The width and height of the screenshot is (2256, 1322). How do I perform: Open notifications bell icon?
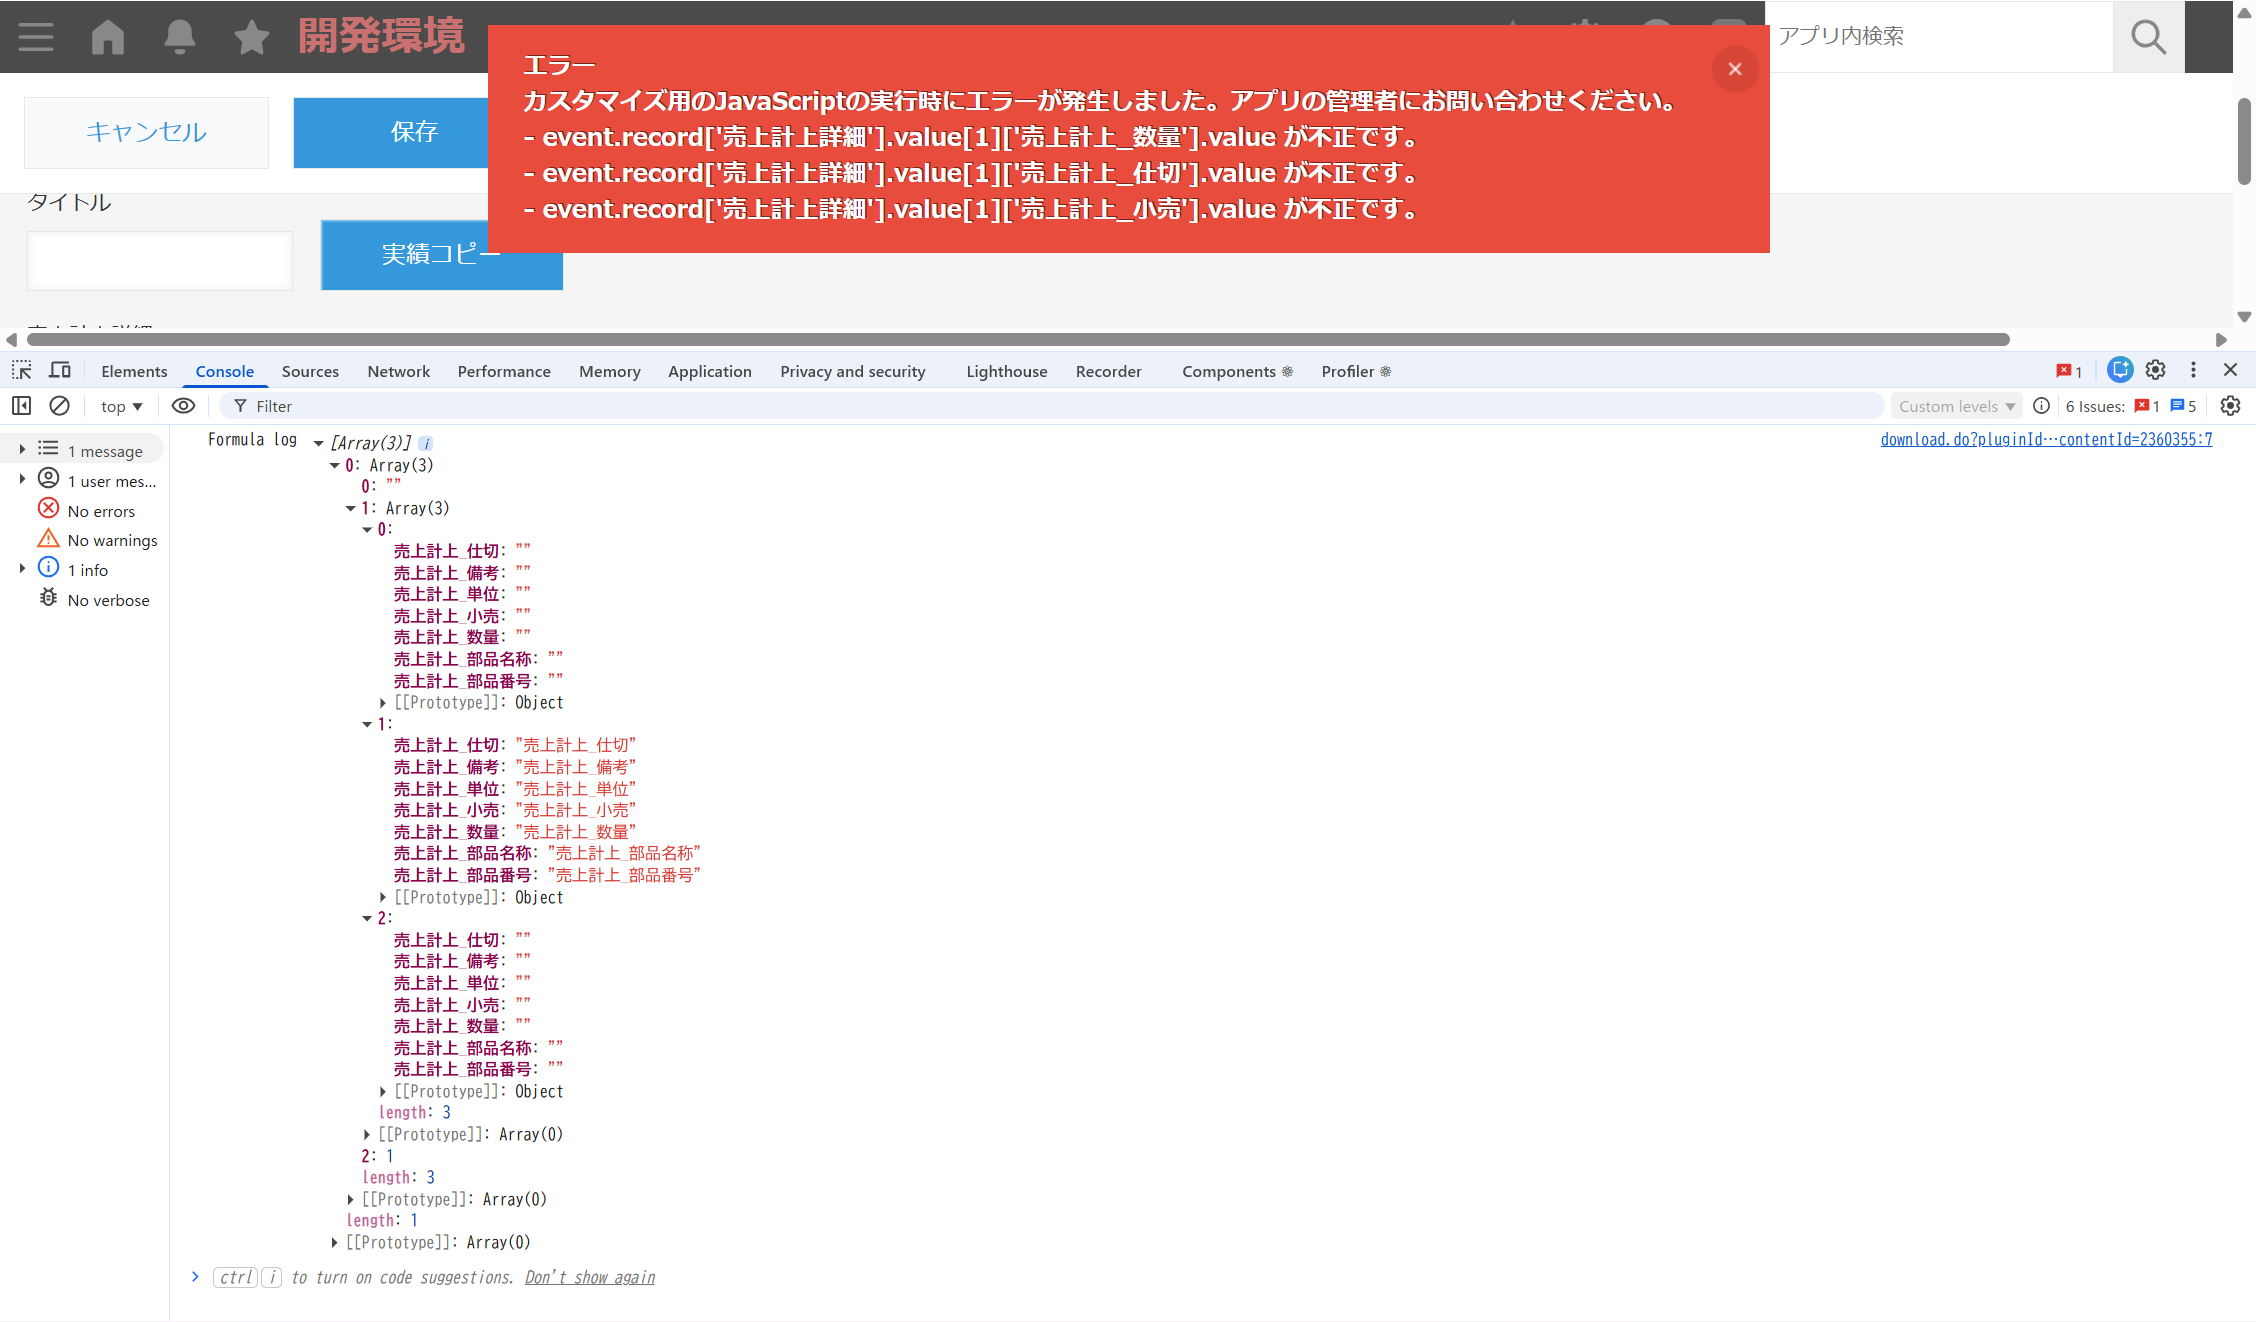(180, 37)
